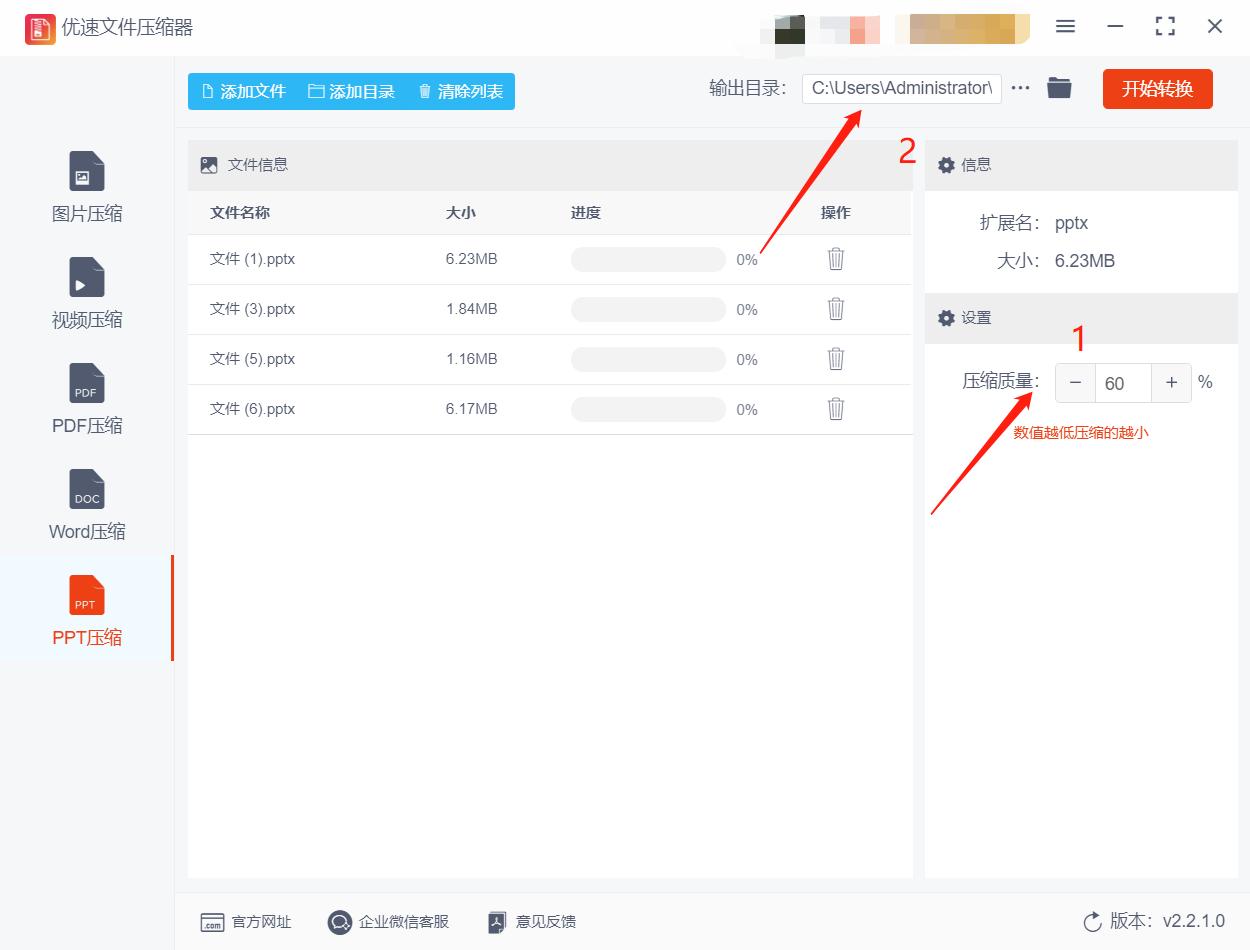Increase compression quality with plus button
This screenshot has width=1250, height=950.
[1171, 382]
